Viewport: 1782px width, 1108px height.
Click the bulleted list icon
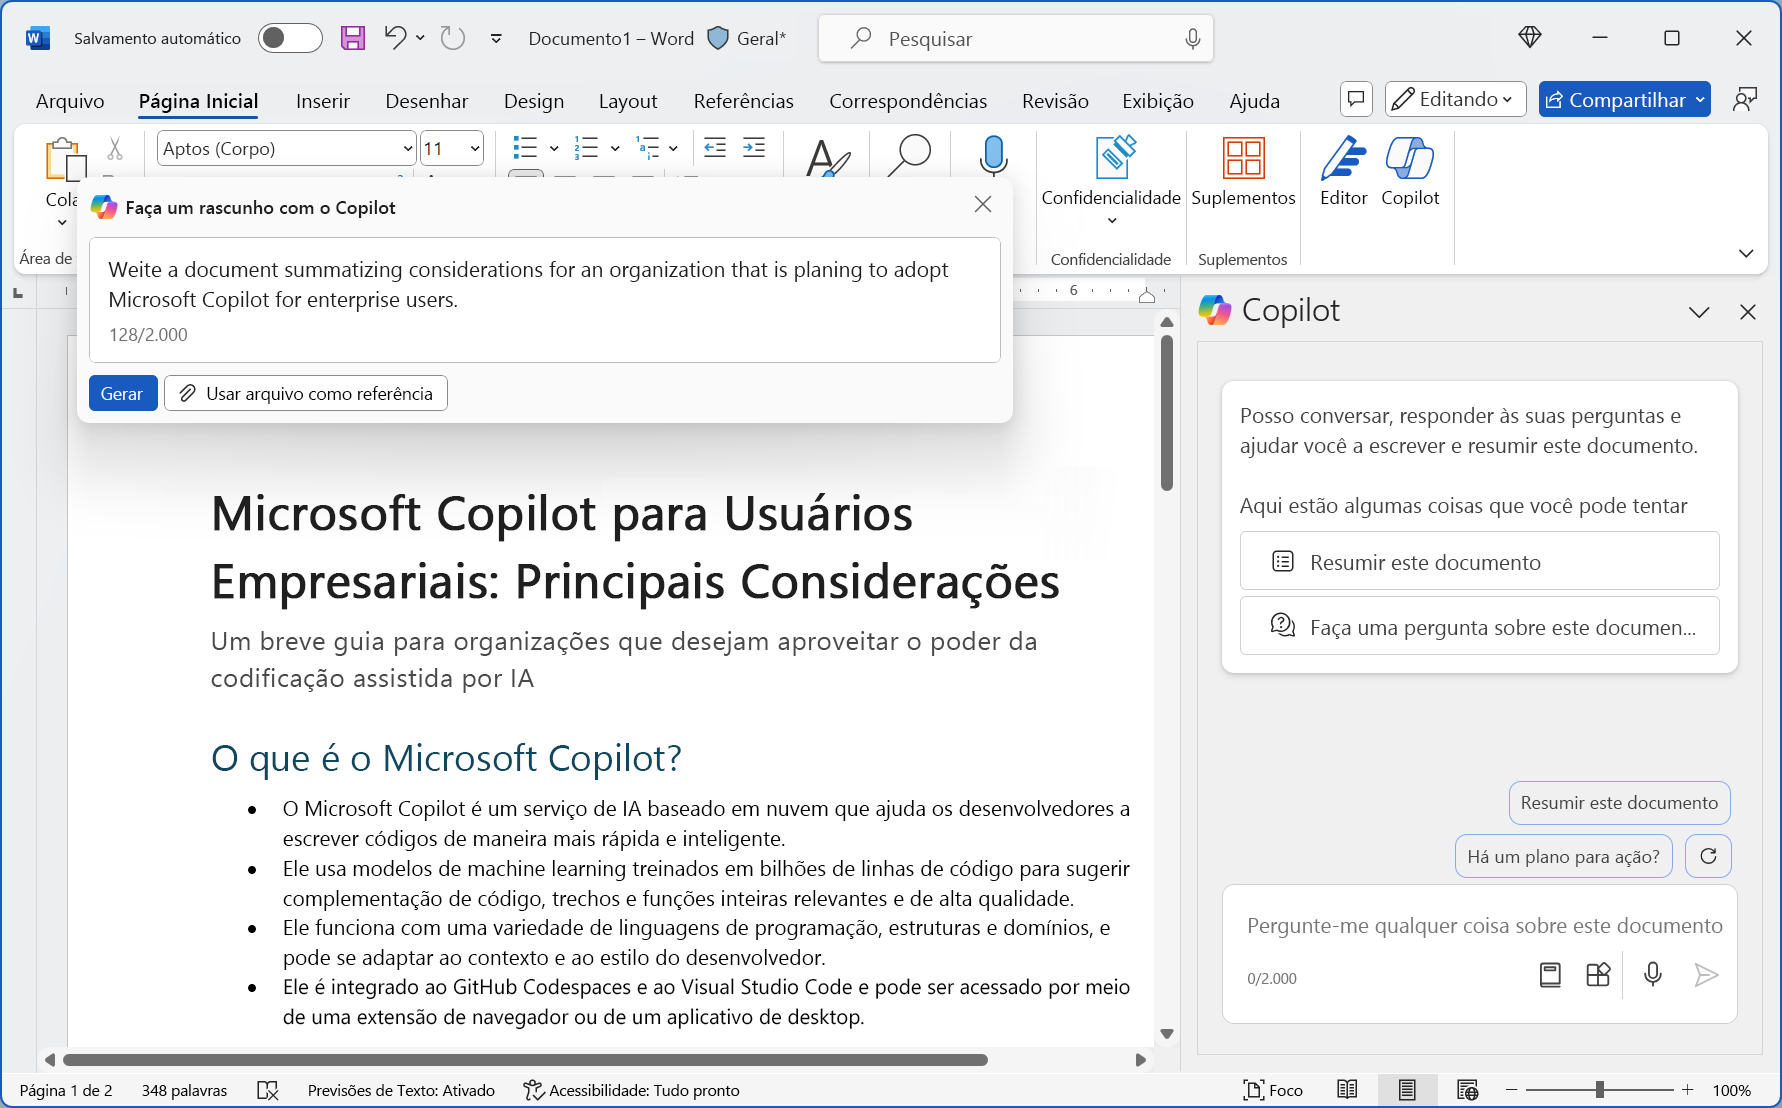point(525,148)
